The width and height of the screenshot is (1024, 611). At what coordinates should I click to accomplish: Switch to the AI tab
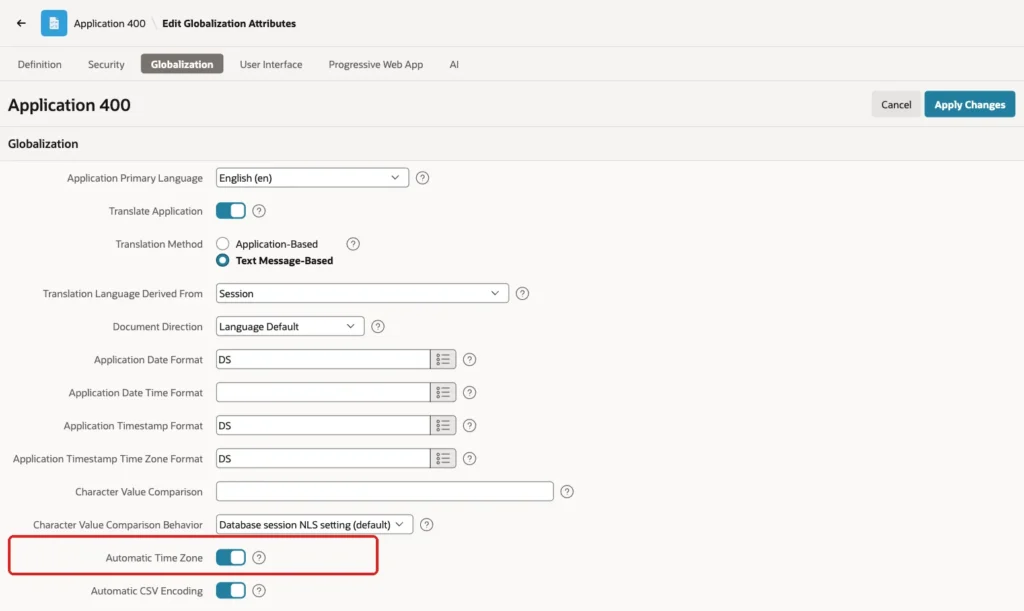pos(454,64)
